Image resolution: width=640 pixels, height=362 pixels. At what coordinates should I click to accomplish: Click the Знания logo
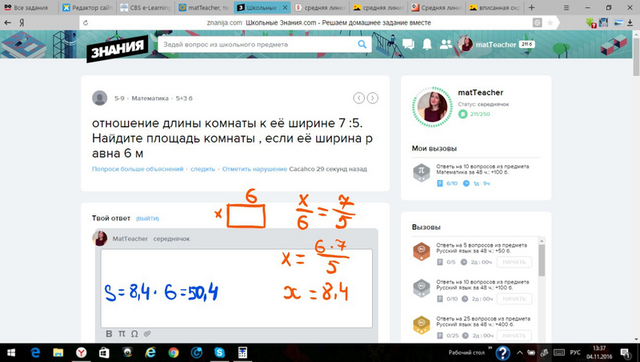tap(117, 49)
